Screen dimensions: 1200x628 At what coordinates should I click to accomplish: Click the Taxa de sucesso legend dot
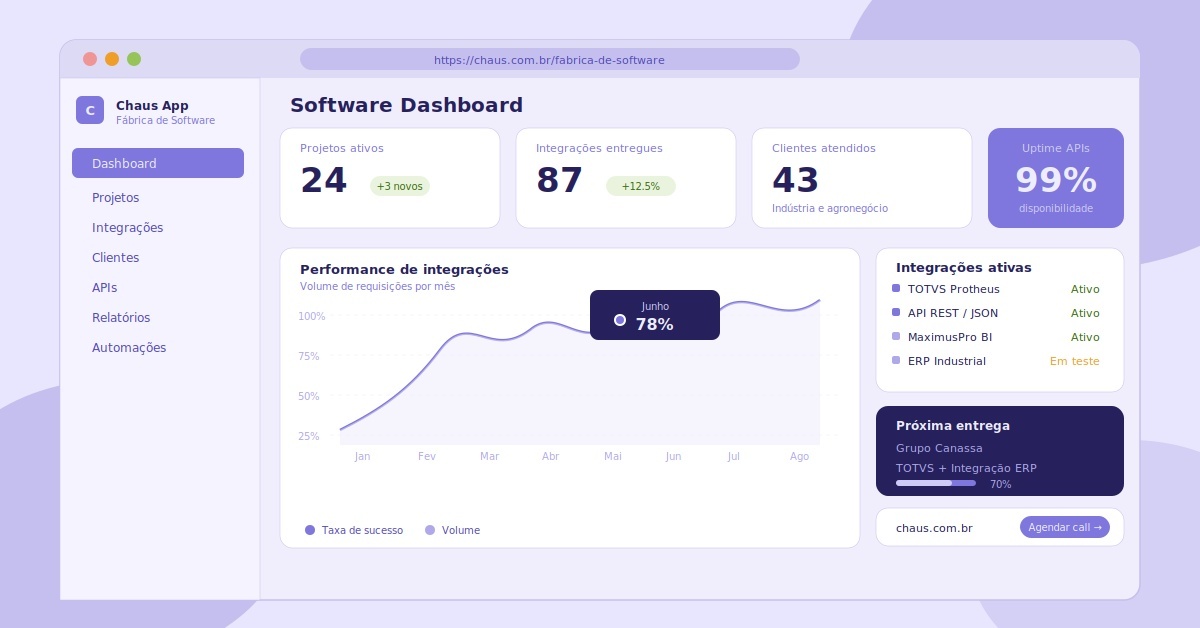point(310,530)
